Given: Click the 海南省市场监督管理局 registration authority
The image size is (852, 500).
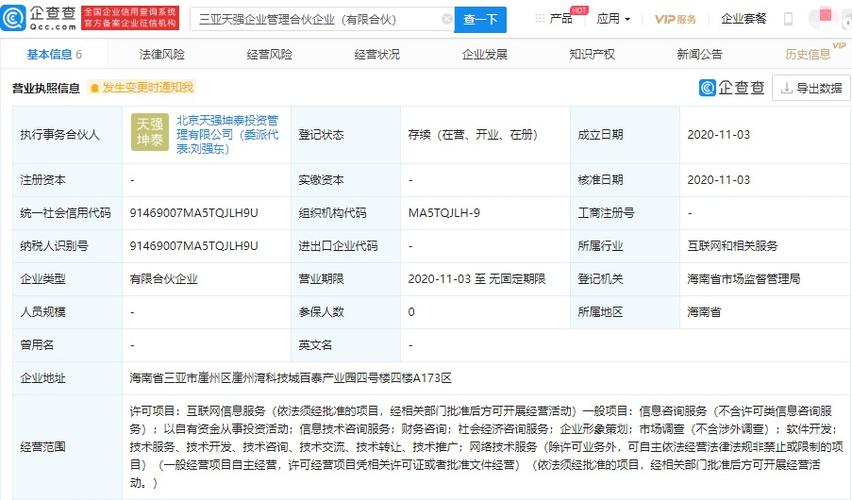Looking at the screenshot, I should (x=743, y=279).
